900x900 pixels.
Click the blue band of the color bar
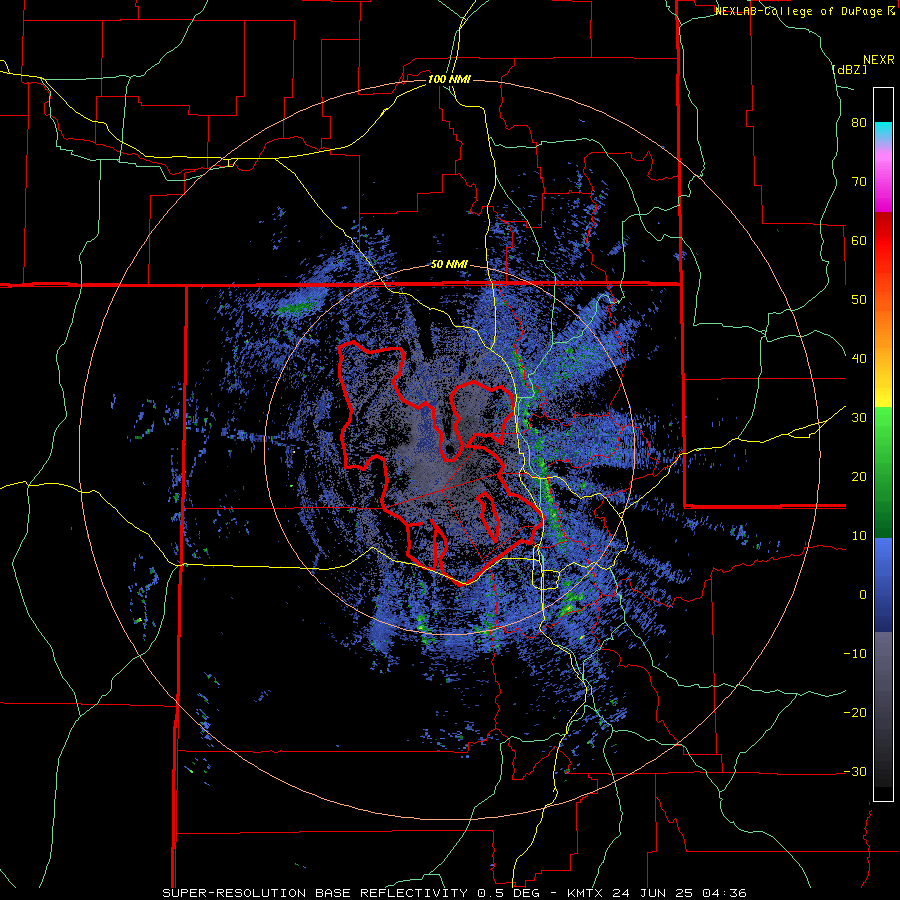point(883,585)
